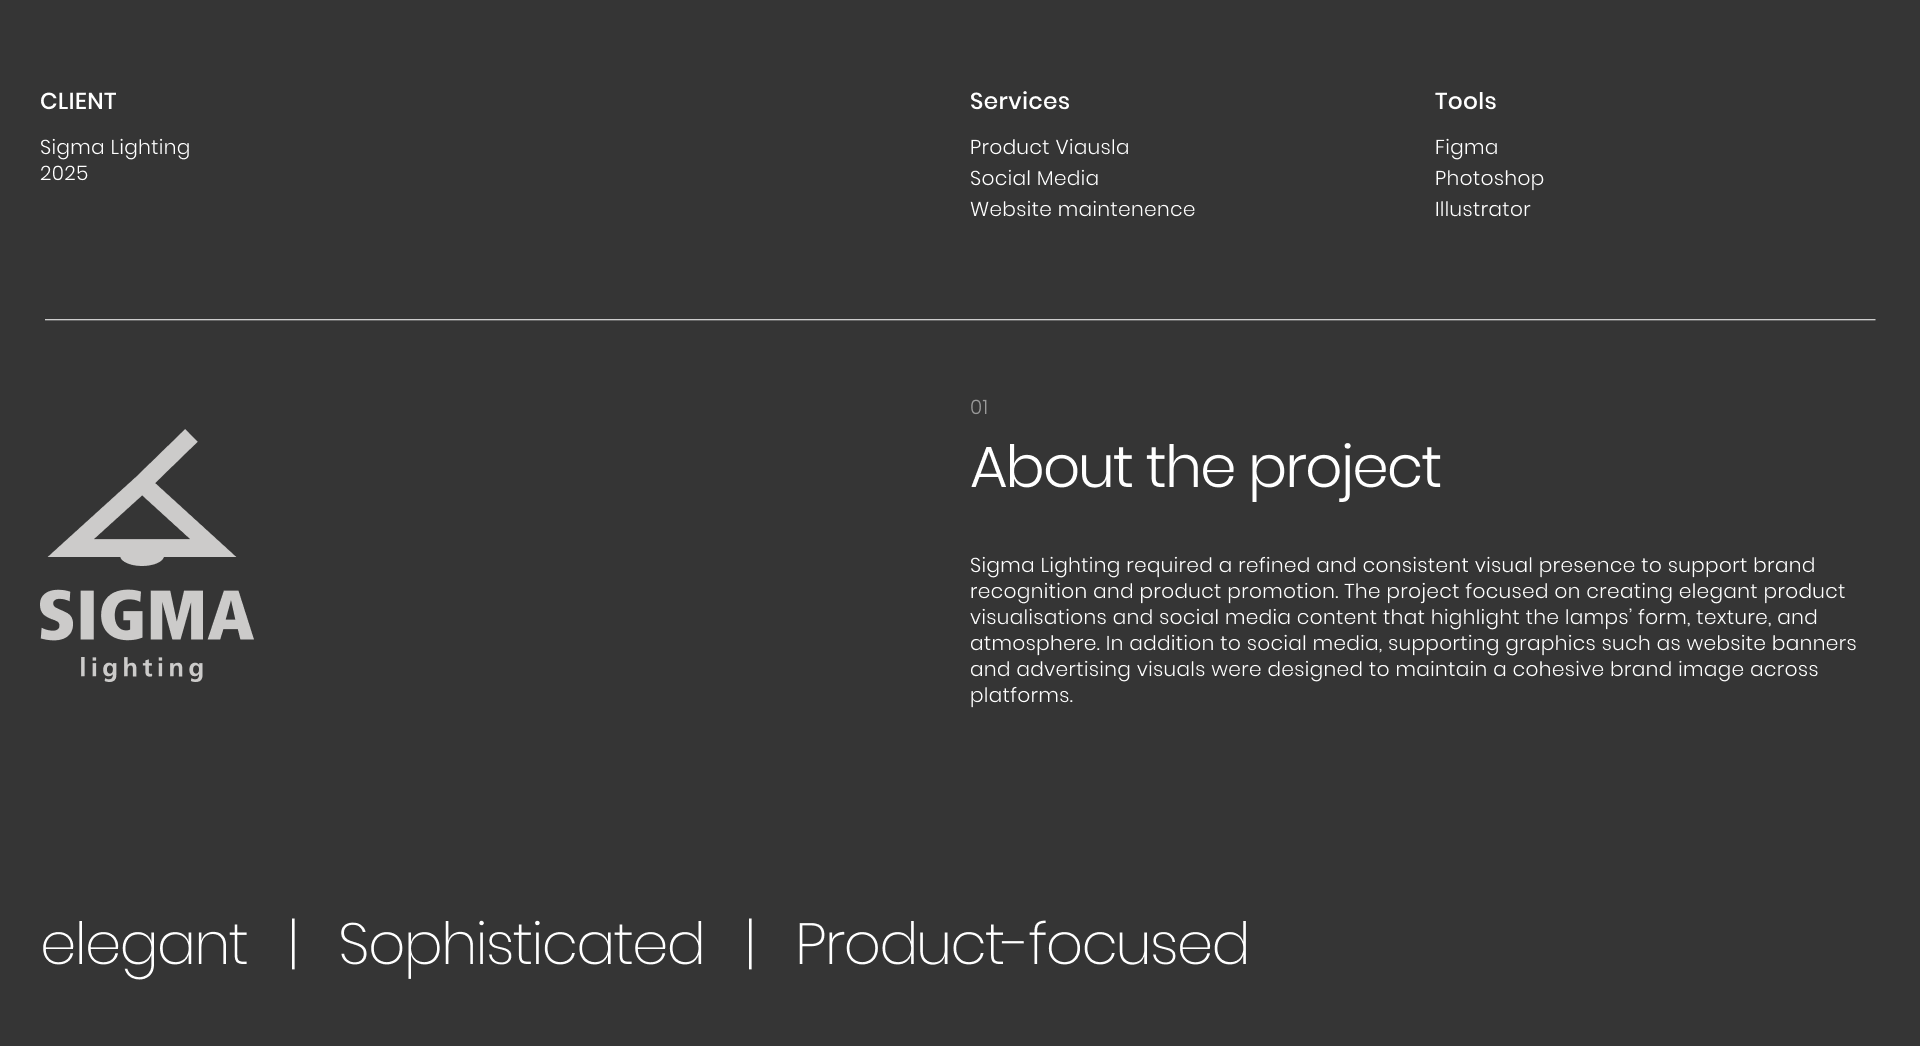Select Photoshop in the Tools list

click(1489, 178)
